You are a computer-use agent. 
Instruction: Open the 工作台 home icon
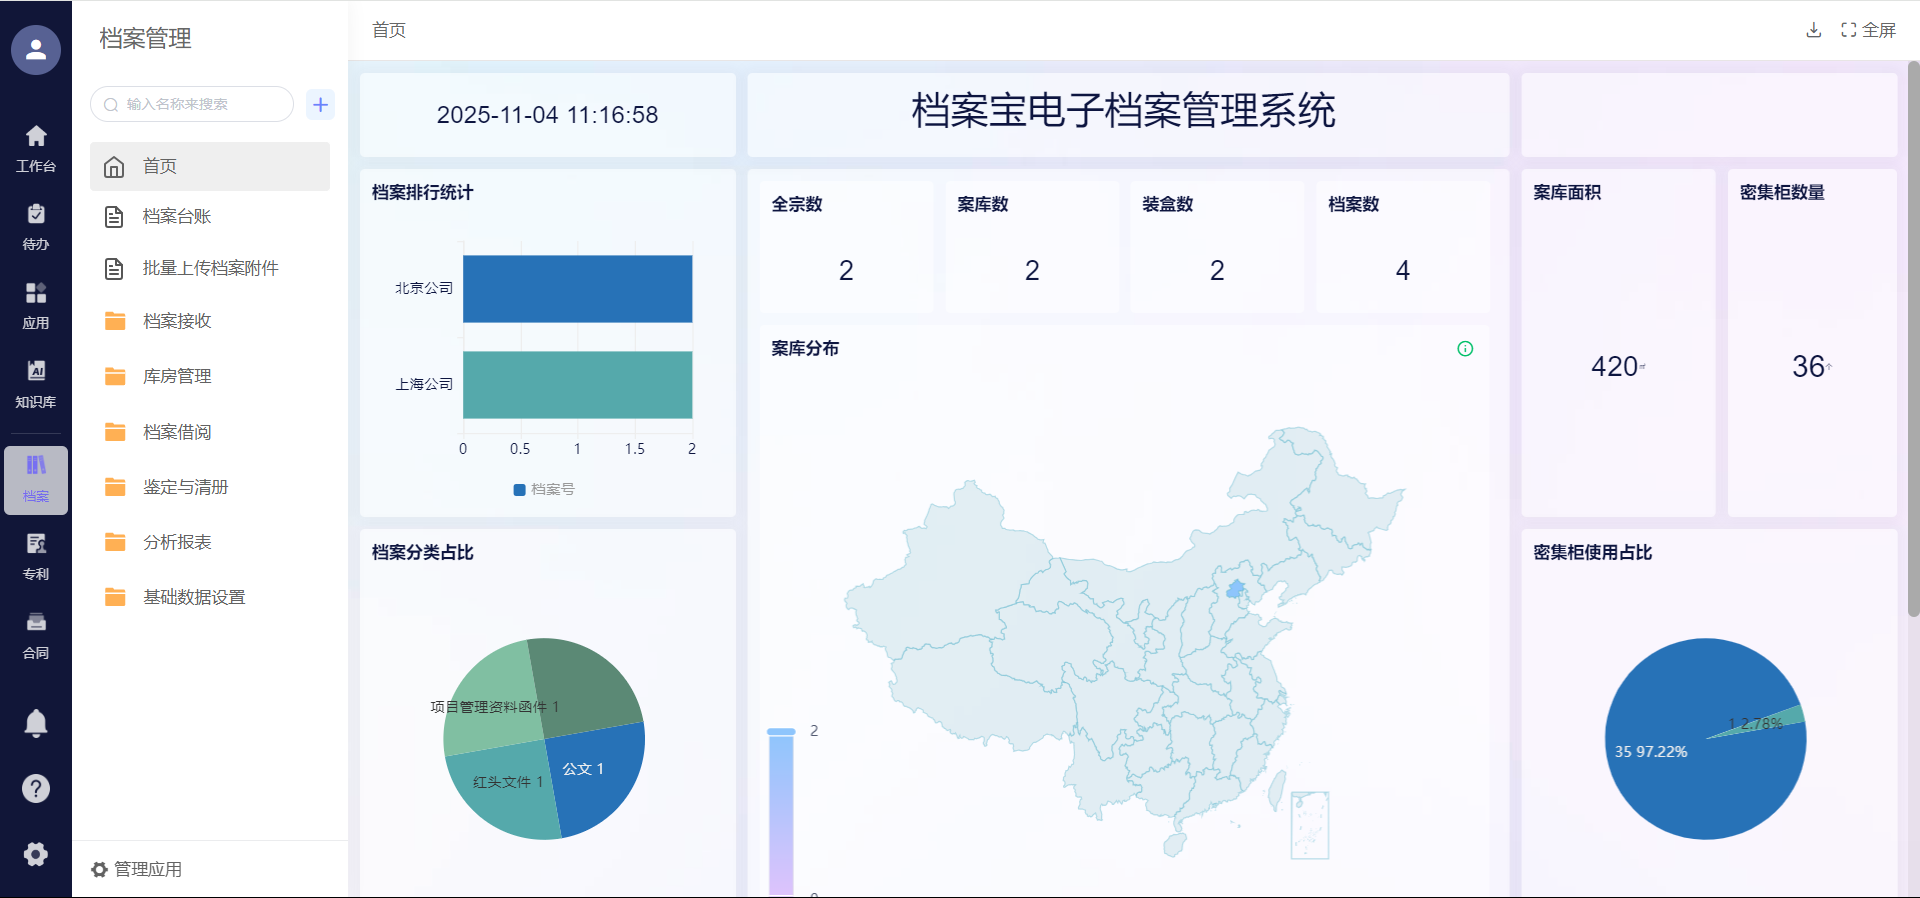coord(36,147)
